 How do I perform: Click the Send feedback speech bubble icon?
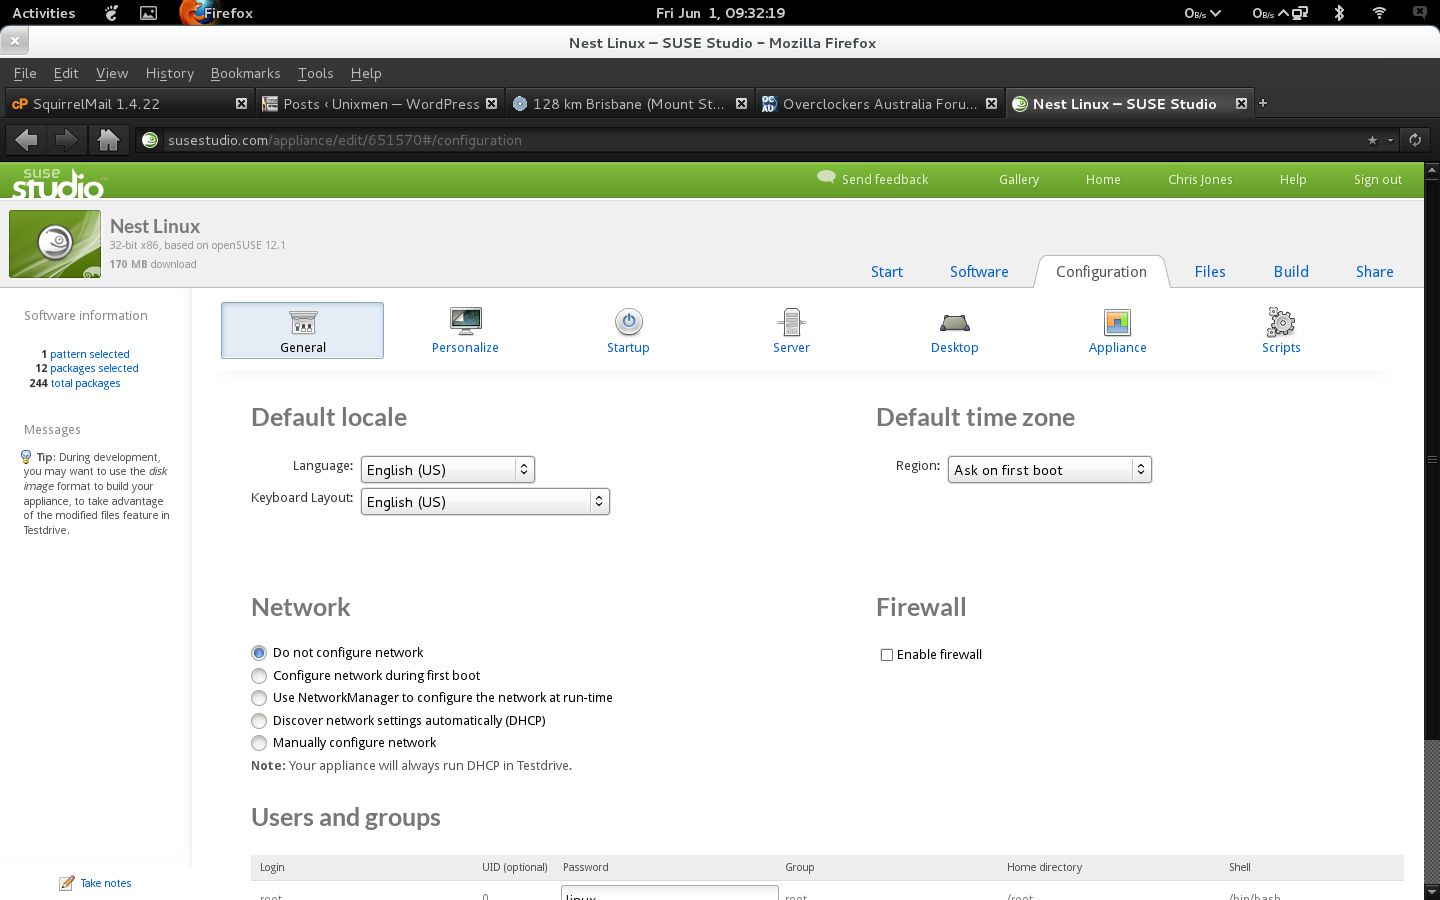pyautogui.click(x=826, y=177)
